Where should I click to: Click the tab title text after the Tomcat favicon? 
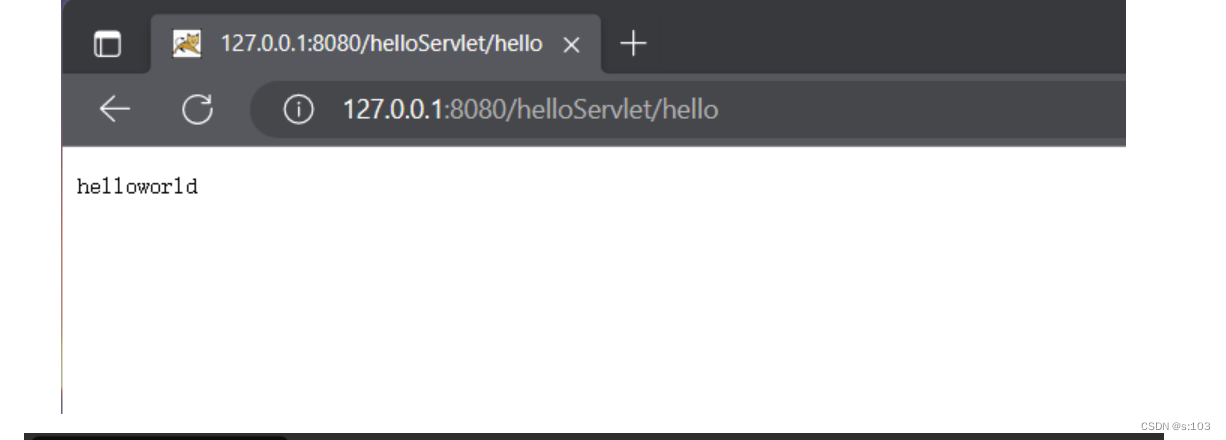click(375, 44)
